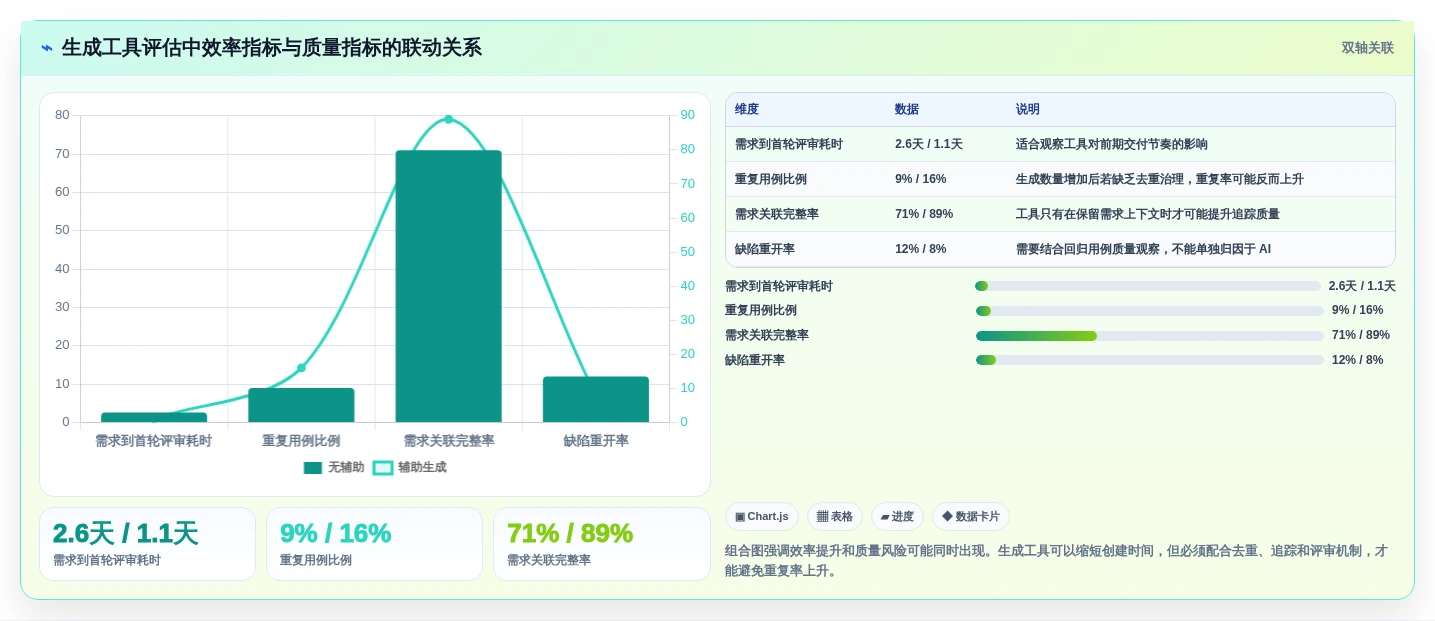
Task: Click the 维度 column header
Action: coord(747,109)
